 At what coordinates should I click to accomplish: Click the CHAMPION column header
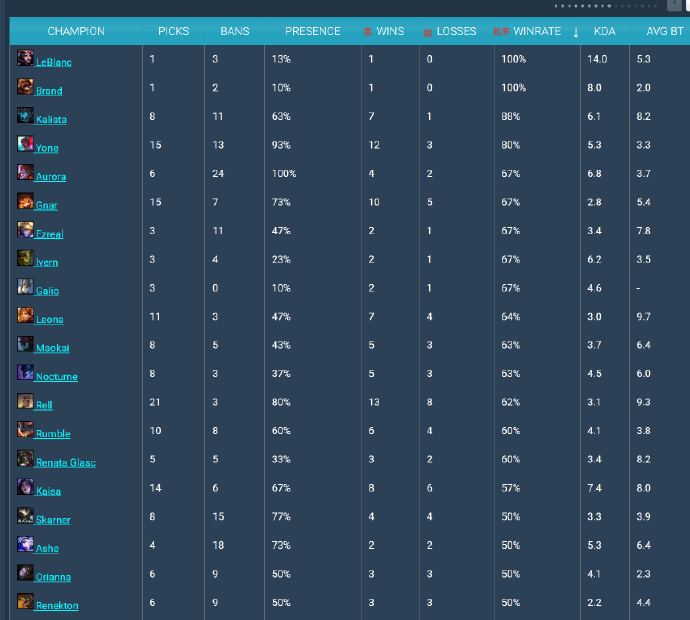point(76,31)
